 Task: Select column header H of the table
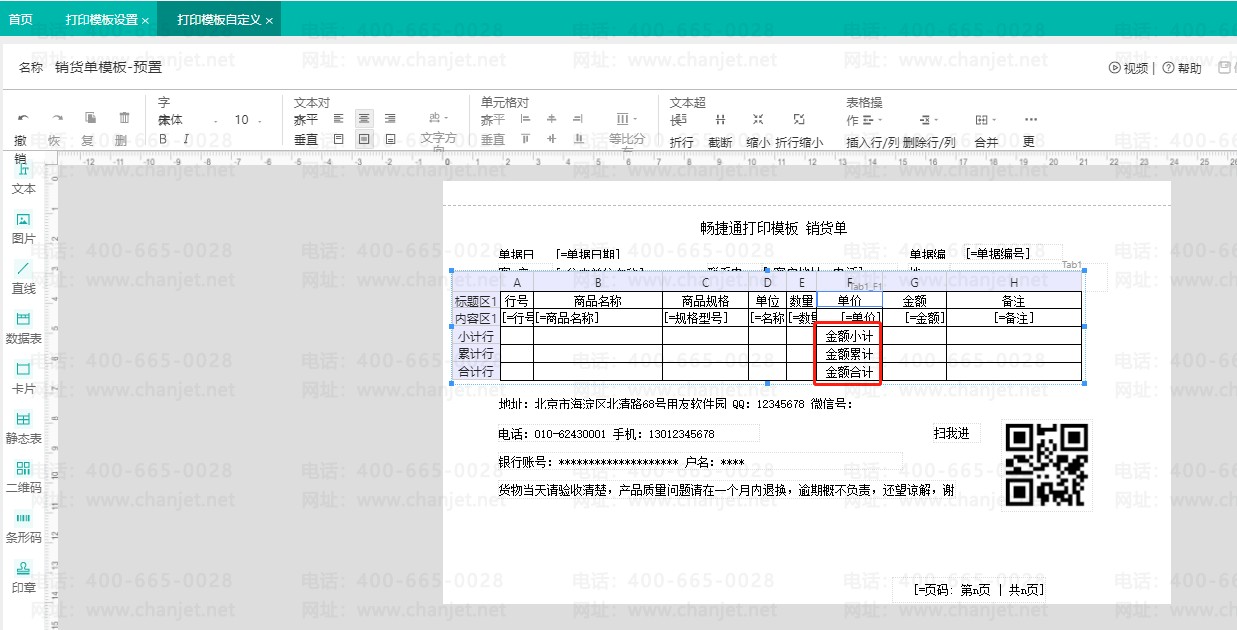tap(1014, 283)
